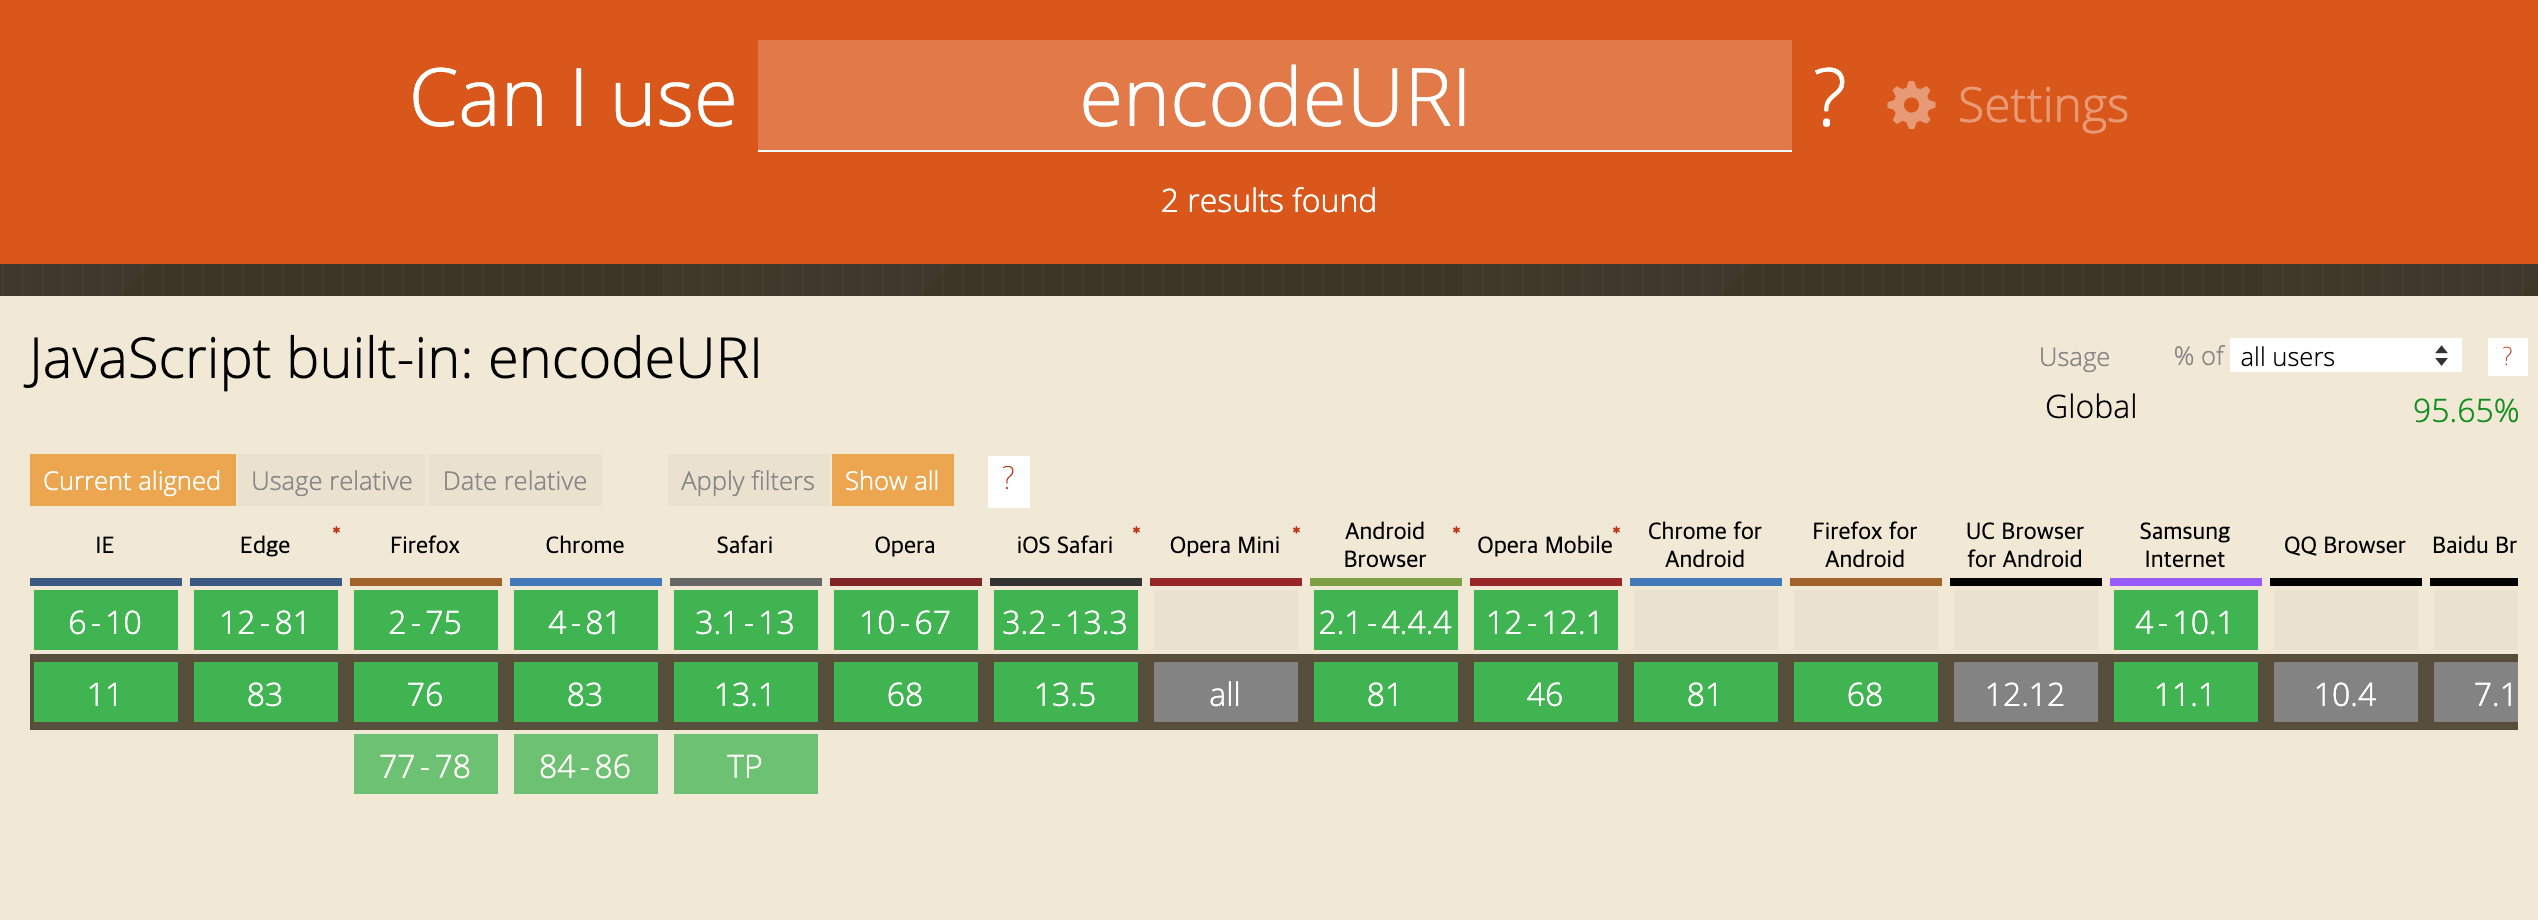
Task: Select UC Browser 12.12 cell
Action: [2026, 692]
